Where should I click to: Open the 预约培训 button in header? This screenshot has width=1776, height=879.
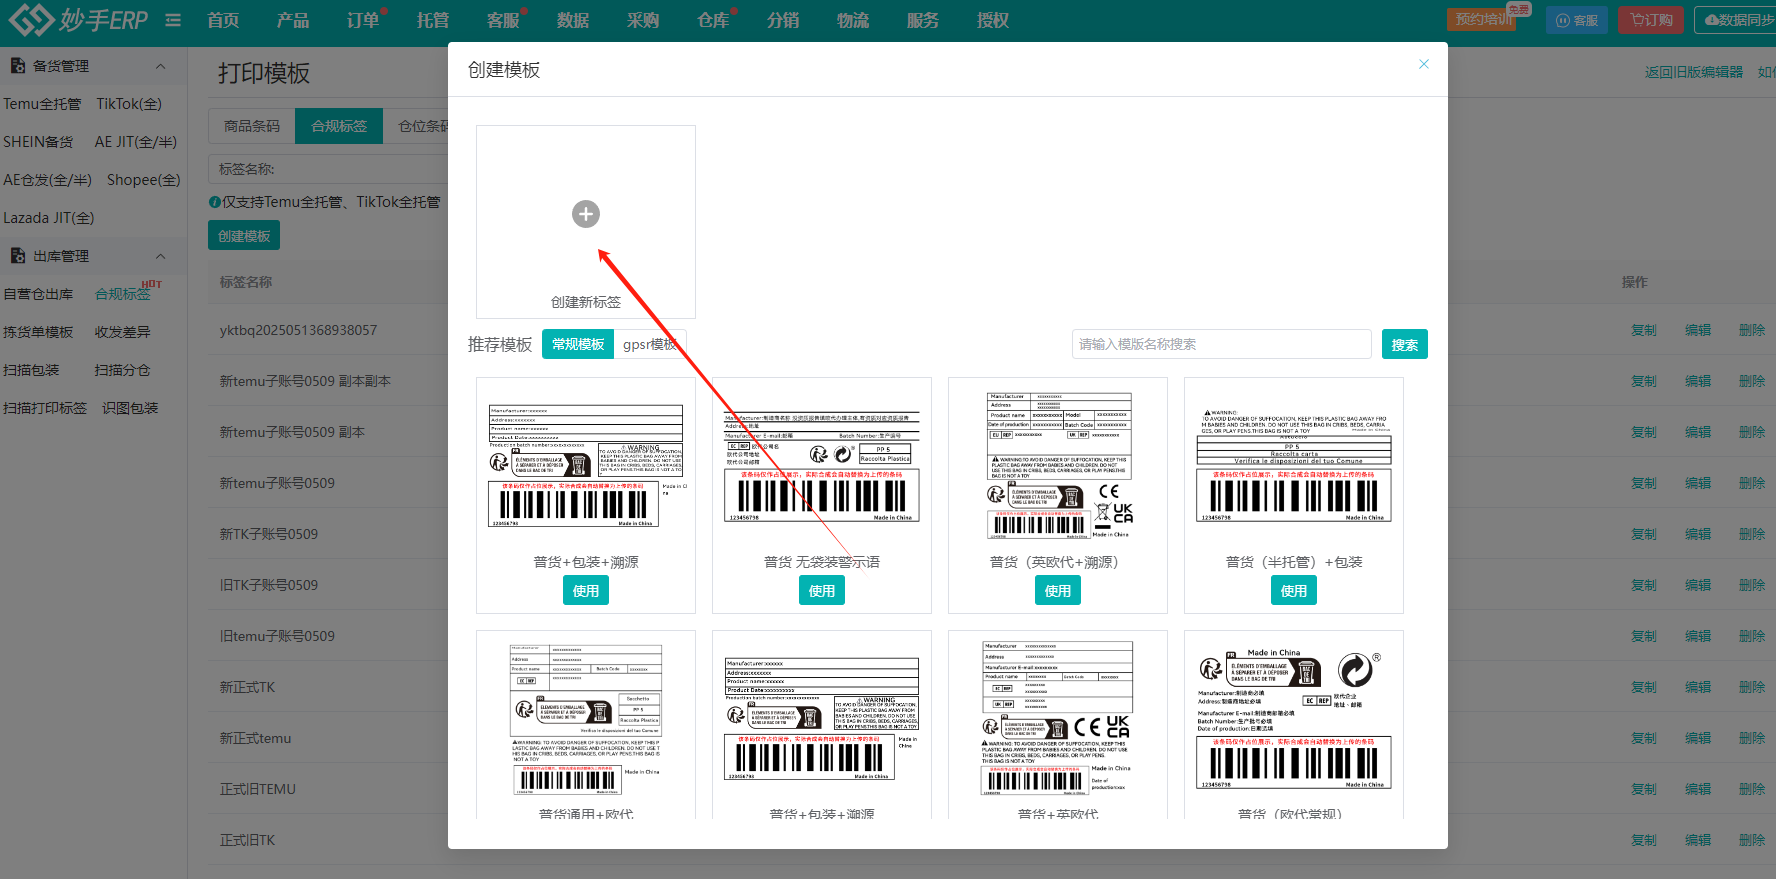coord(1483,20)
